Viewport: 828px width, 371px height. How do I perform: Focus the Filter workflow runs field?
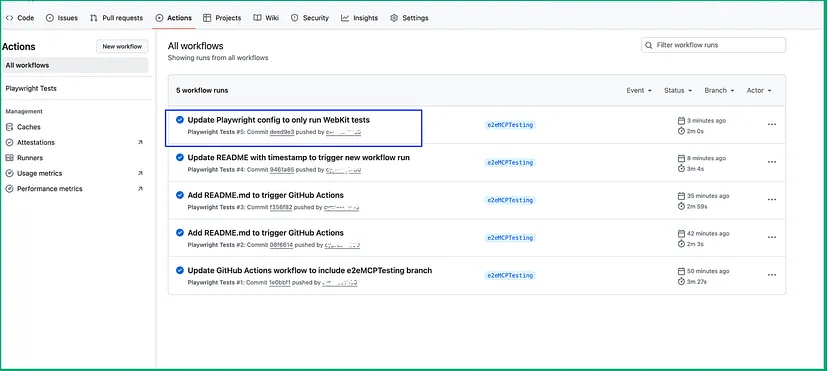(713, 45)
